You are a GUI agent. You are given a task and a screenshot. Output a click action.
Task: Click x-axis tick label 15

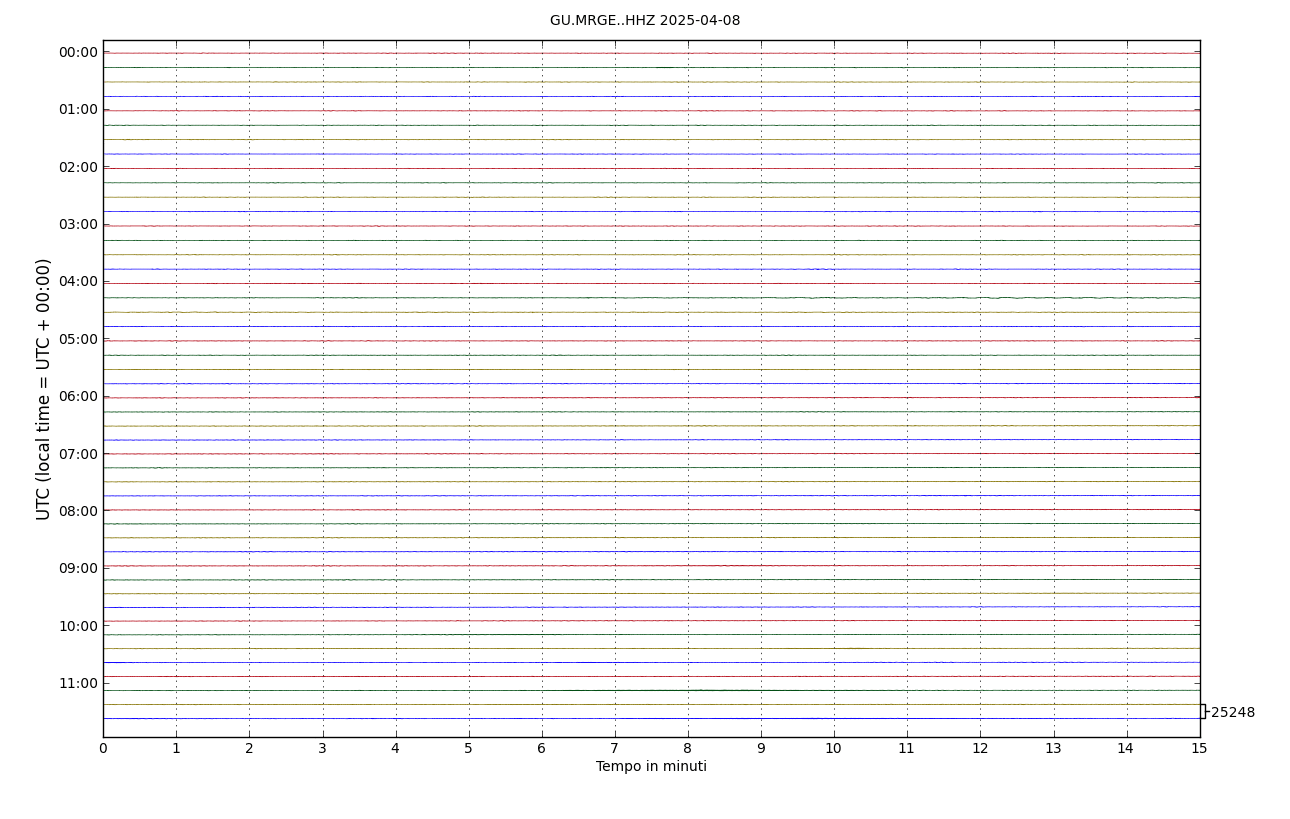(1200, 749)
